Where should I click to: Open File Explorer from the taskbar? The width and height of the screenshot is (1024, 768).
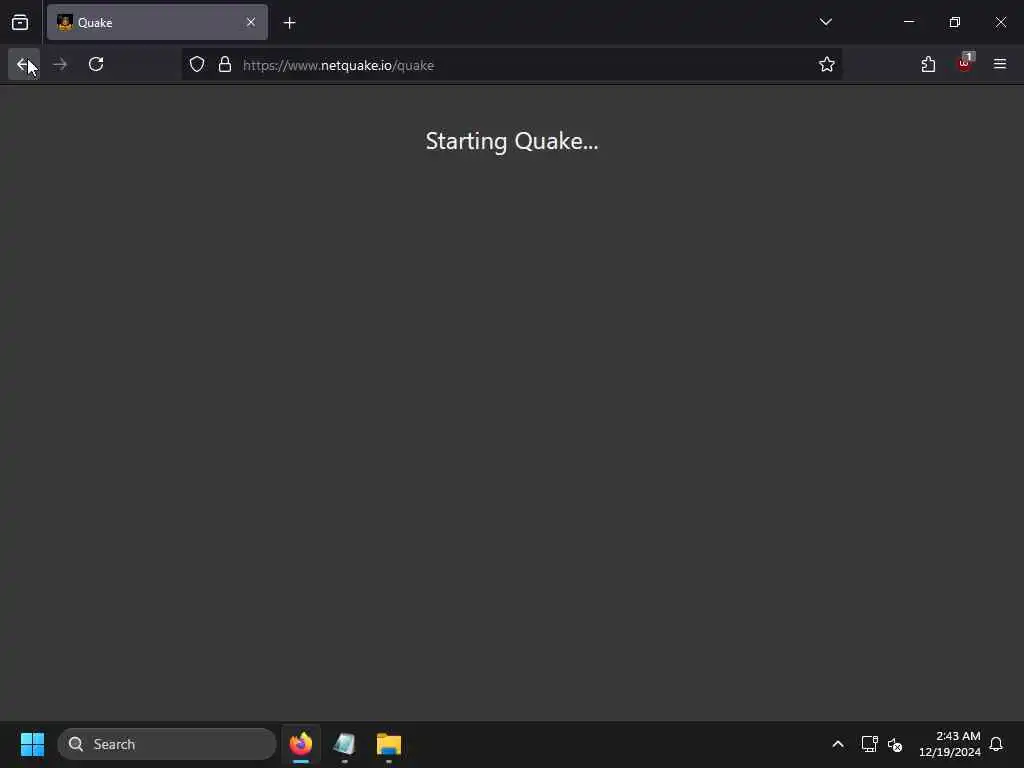coord(389,744)
